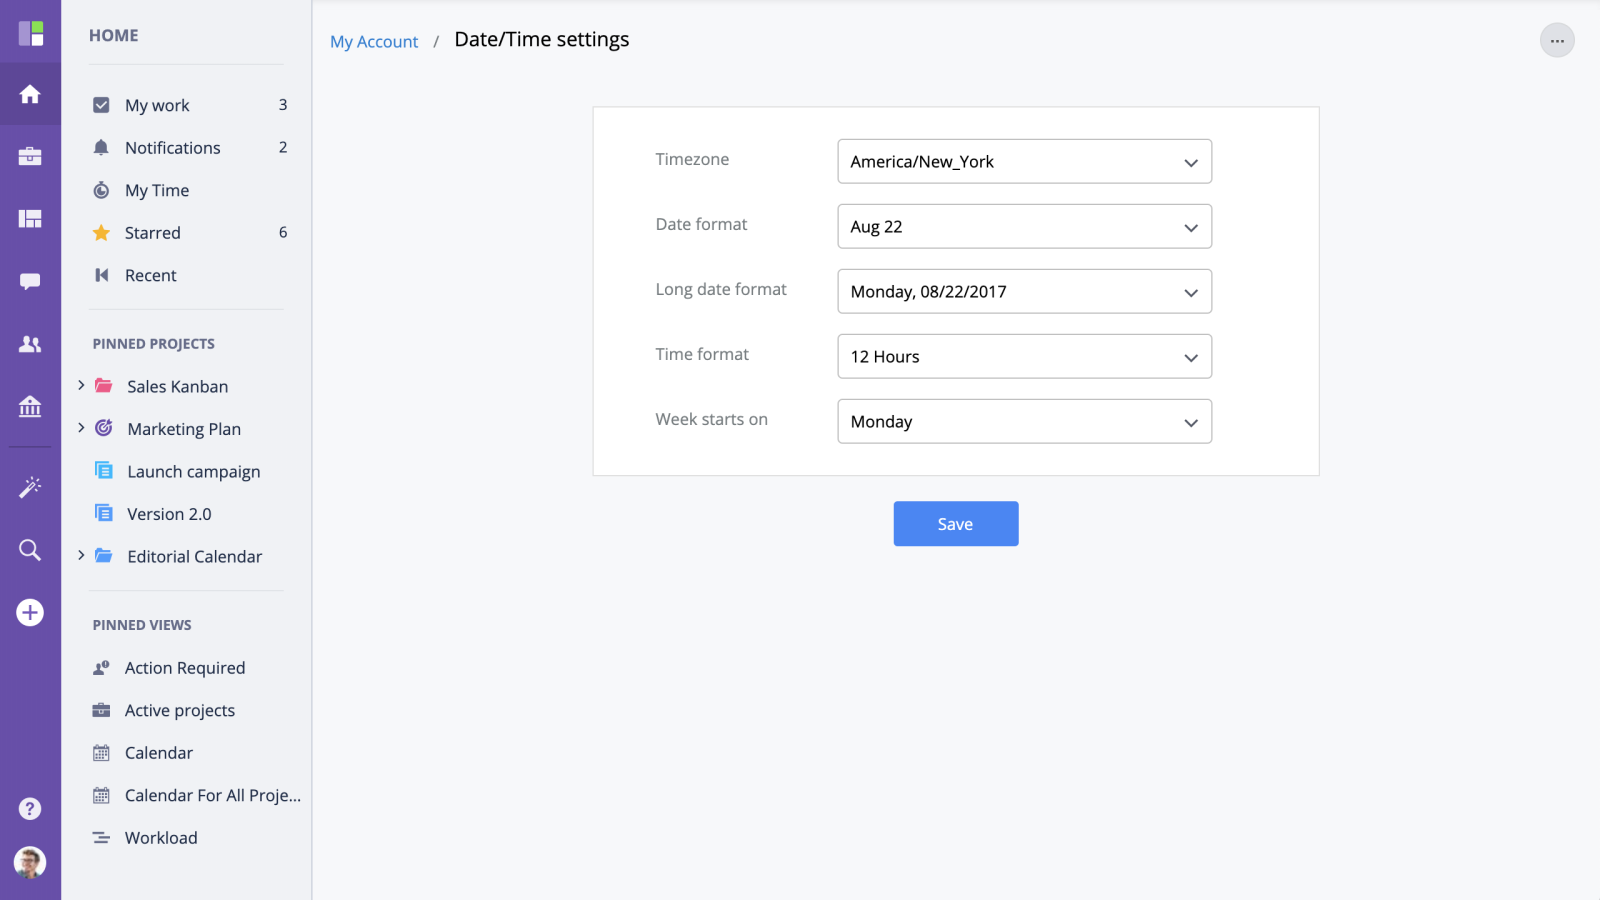Click the Search magnifier icon
This screenshot has width=1600, height=900.
point(30,550)
